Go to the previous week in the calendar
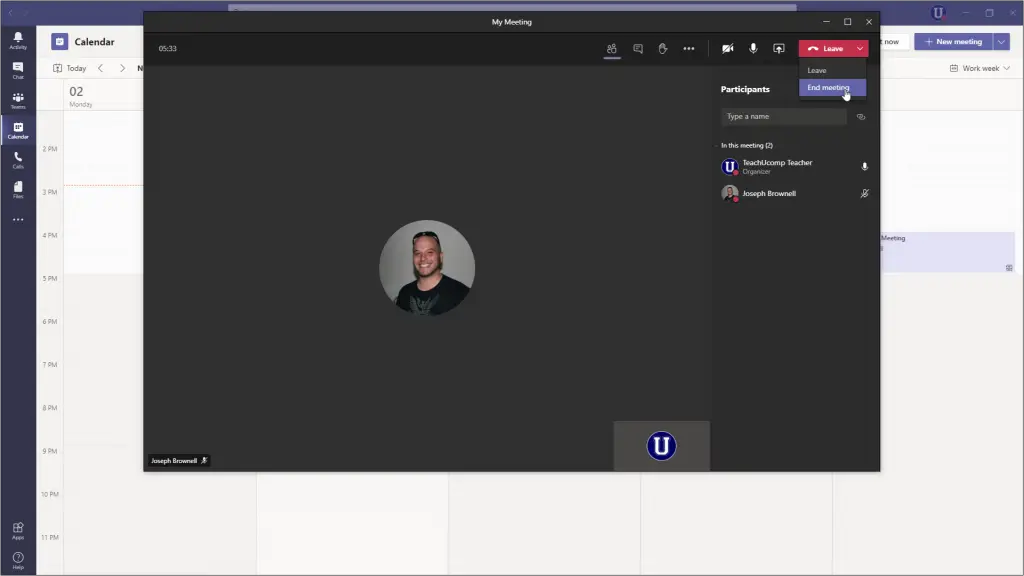The width and height of the screenshot is (1024, 576). (x=101, y=68)
